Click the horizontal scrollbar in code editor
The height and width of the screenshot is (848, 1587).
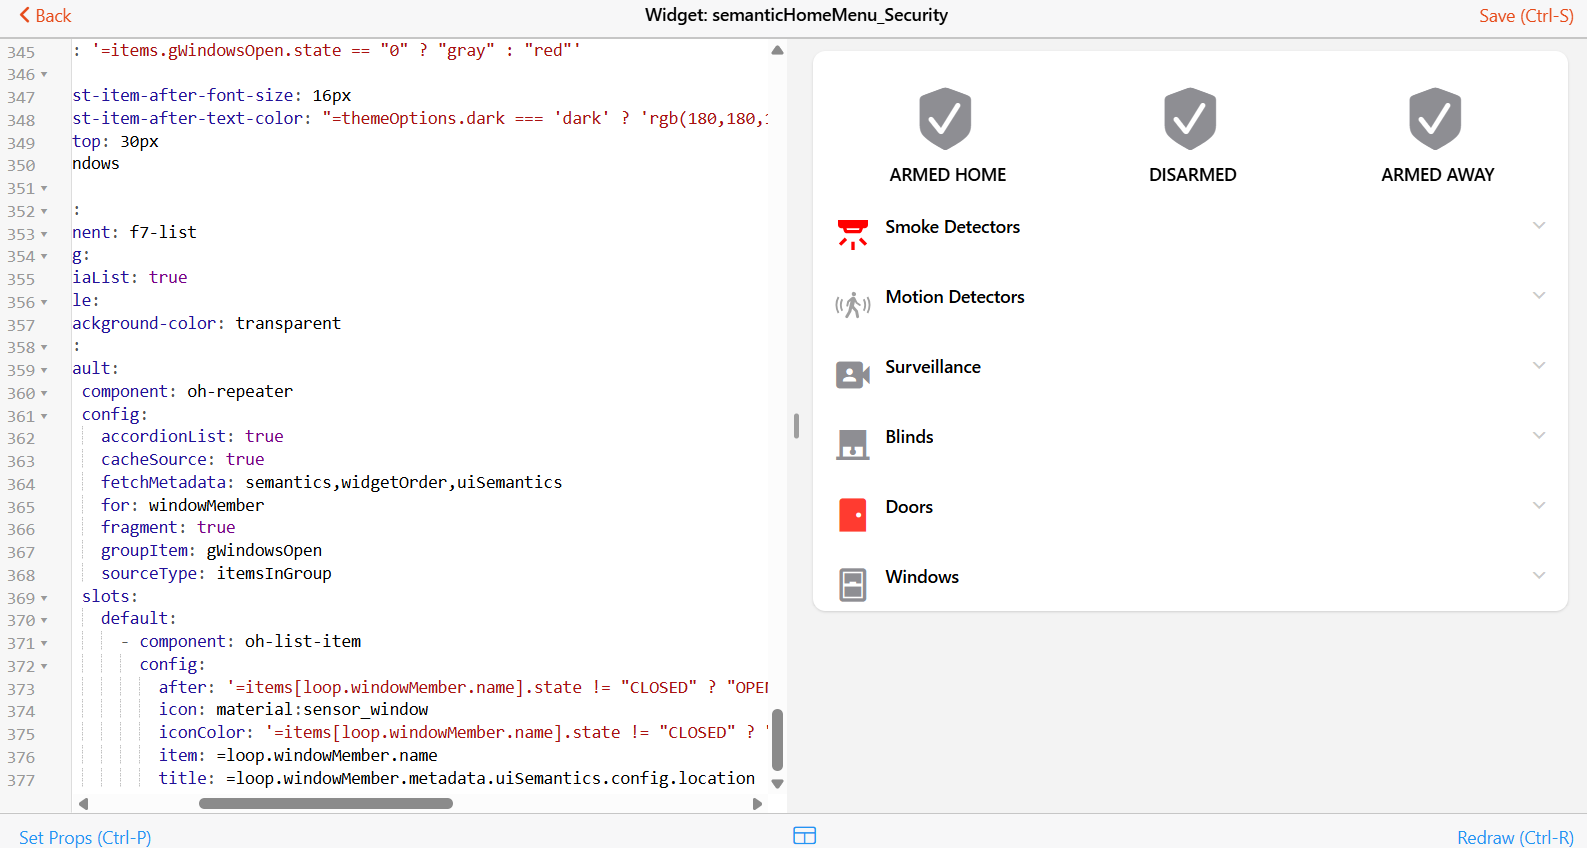[x=326, y=803]
